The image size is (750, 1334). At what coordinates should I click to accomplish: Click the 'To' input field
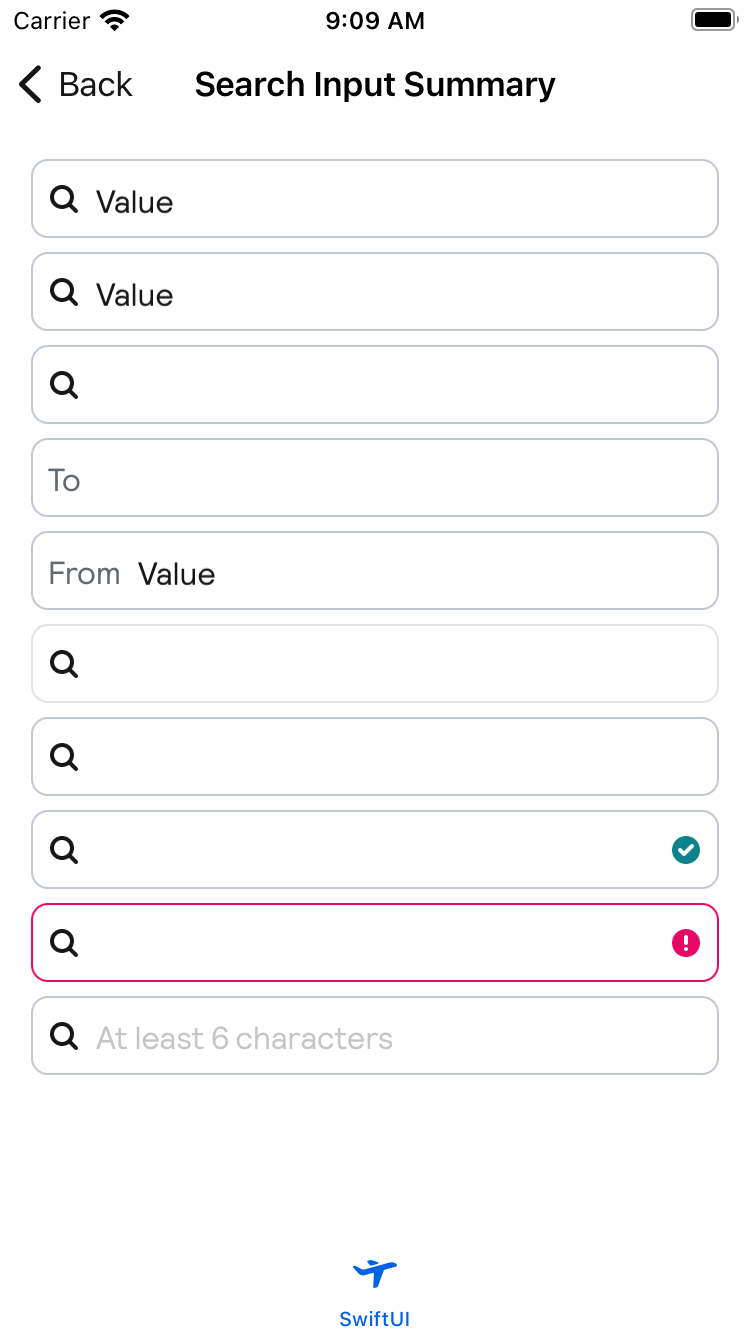[375, 478]
